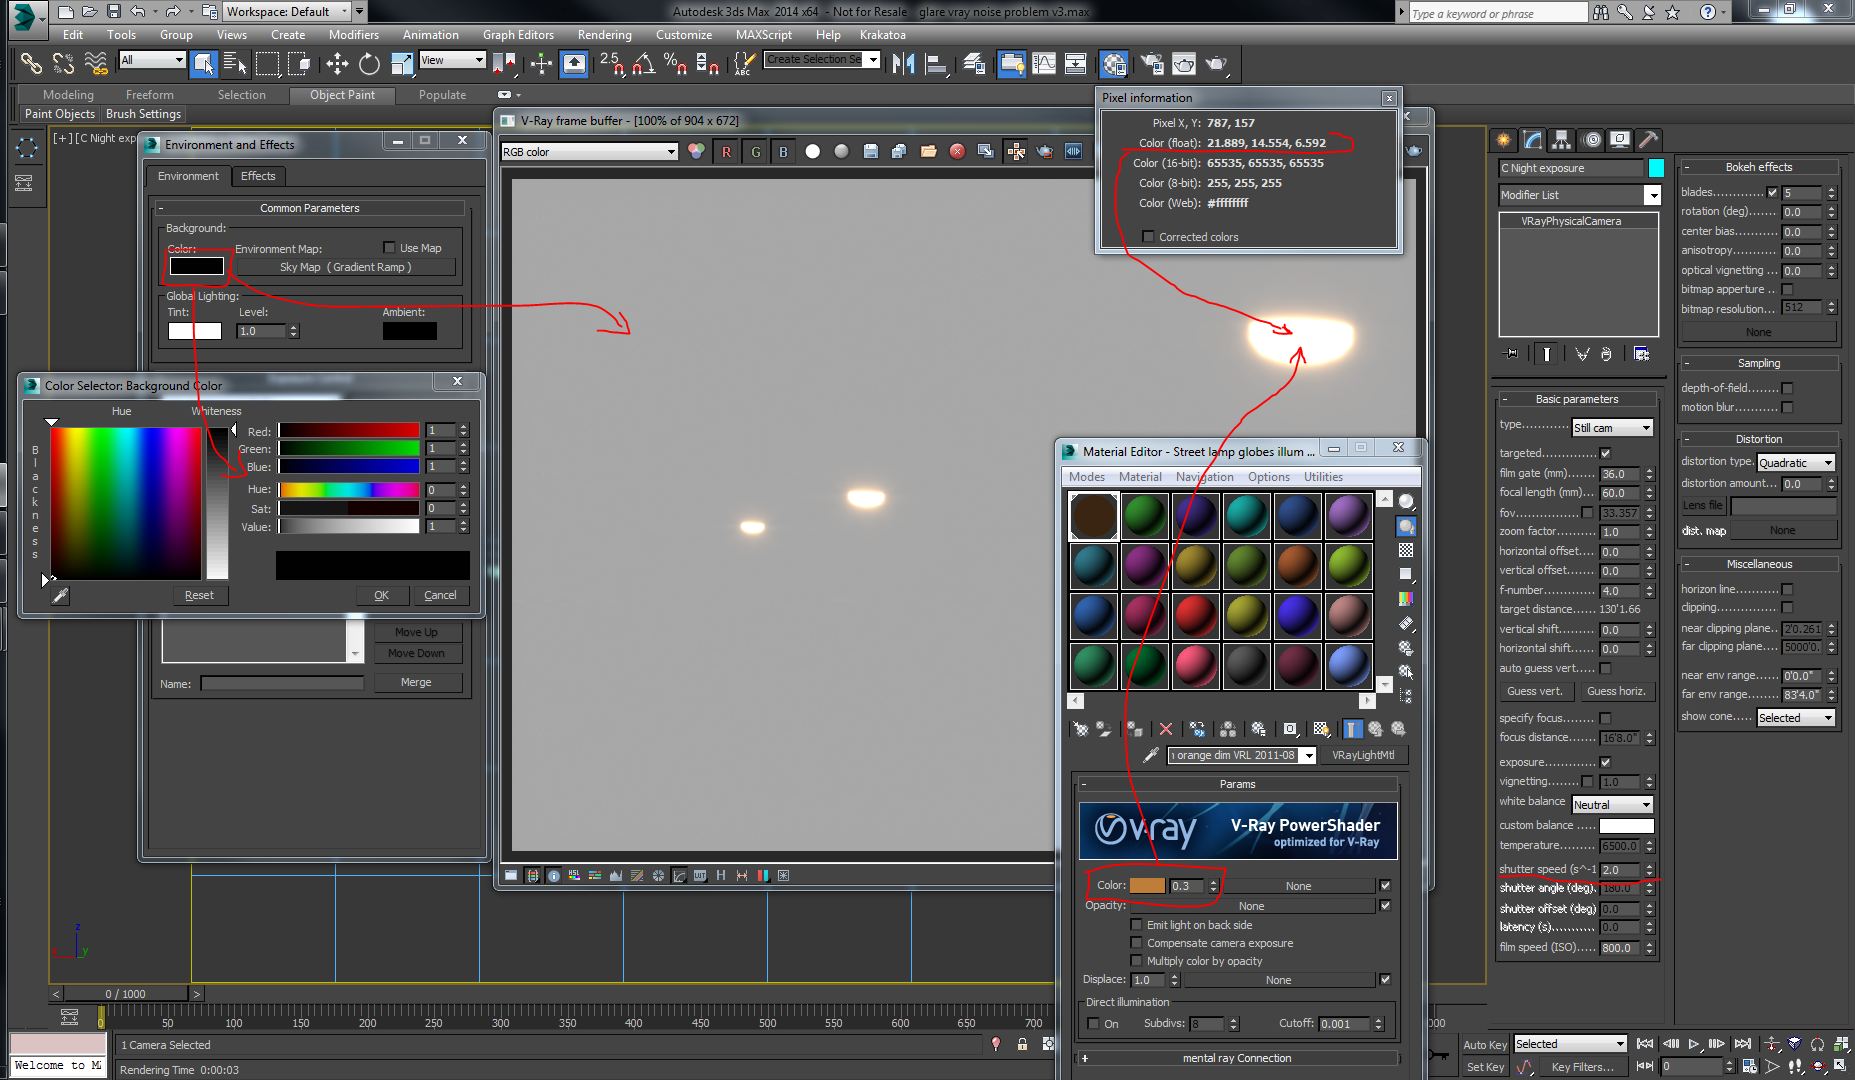Open the material name dropdown arrow
This screenshot has height=1080, width=1855.
point(1307,756)
